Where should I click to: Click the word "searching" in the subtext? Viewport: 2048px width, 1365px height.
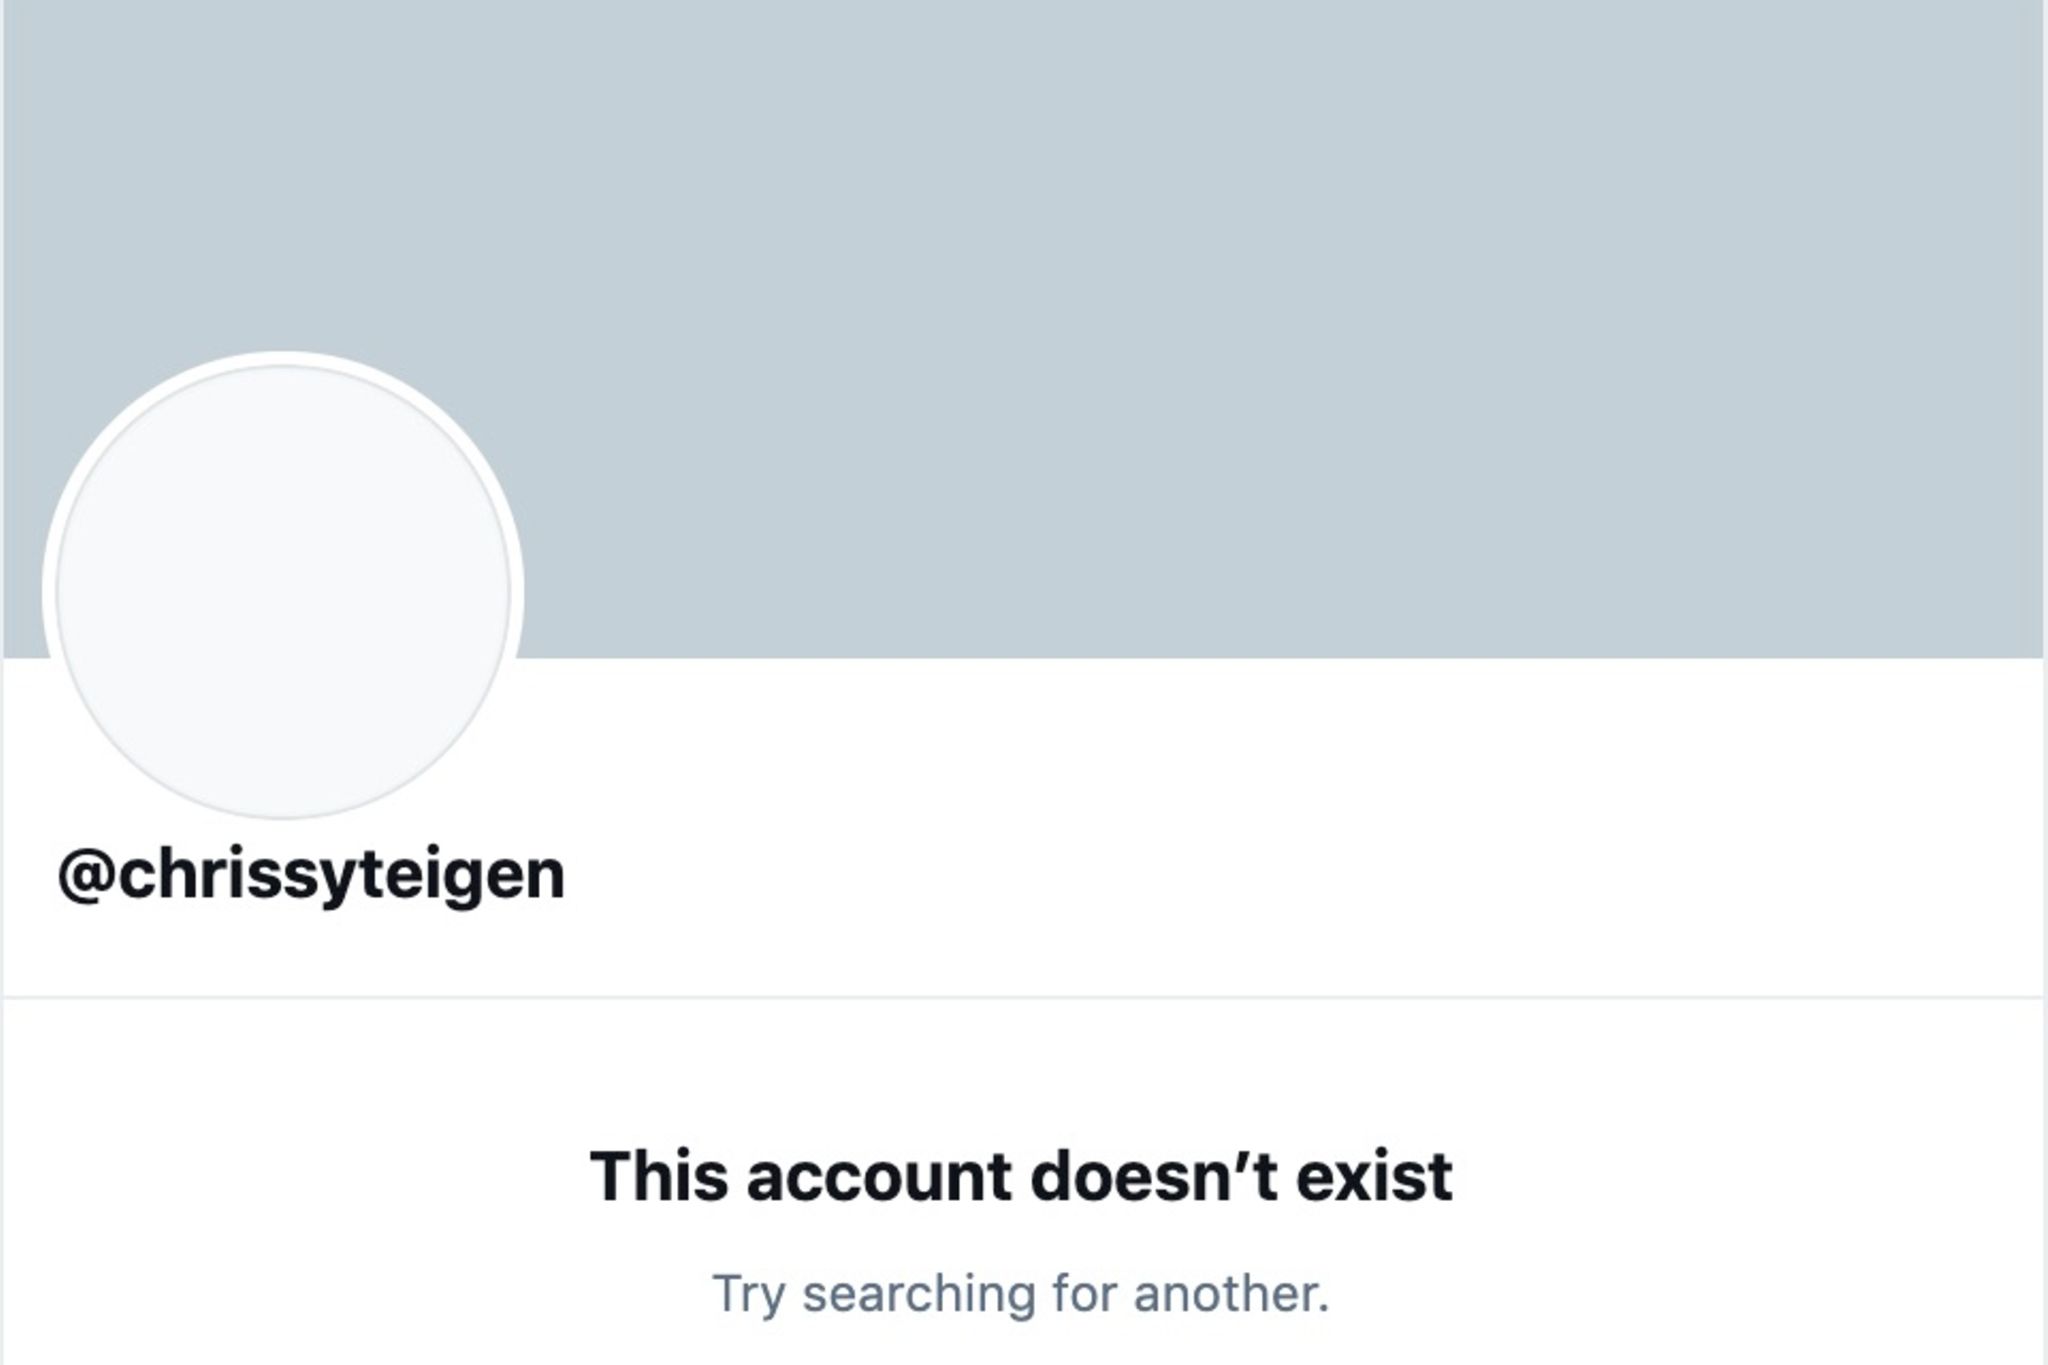coord(919,1294)
